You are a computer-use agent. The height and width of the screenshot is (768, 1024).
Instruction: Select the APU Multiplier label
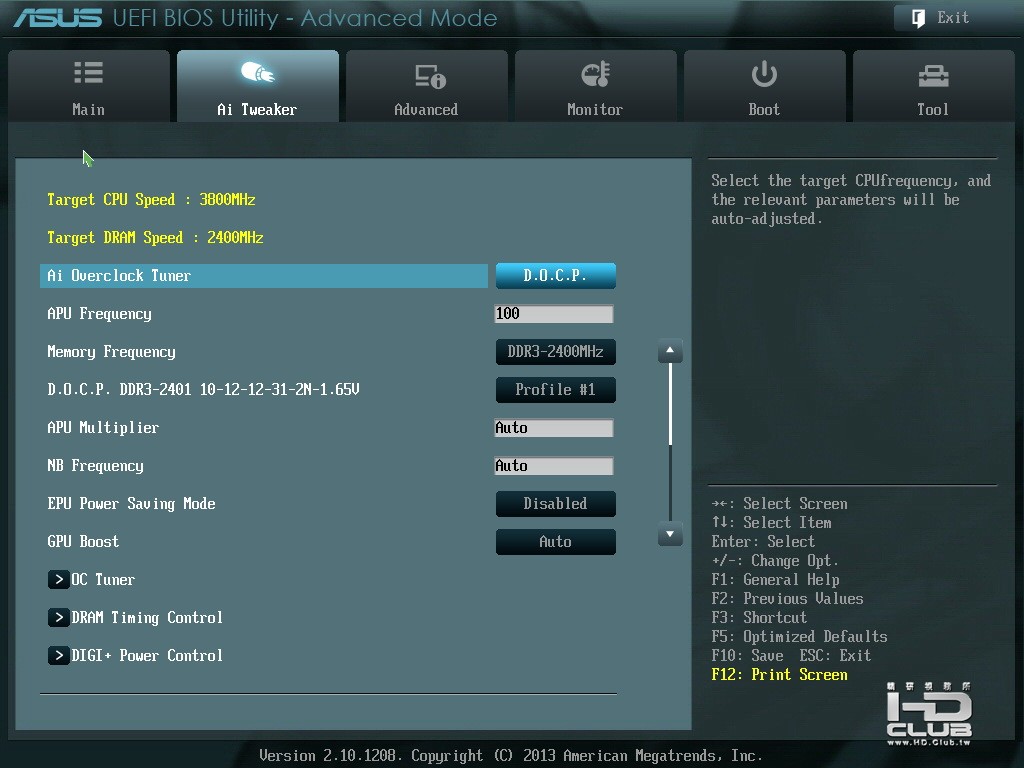pos(103,428)
